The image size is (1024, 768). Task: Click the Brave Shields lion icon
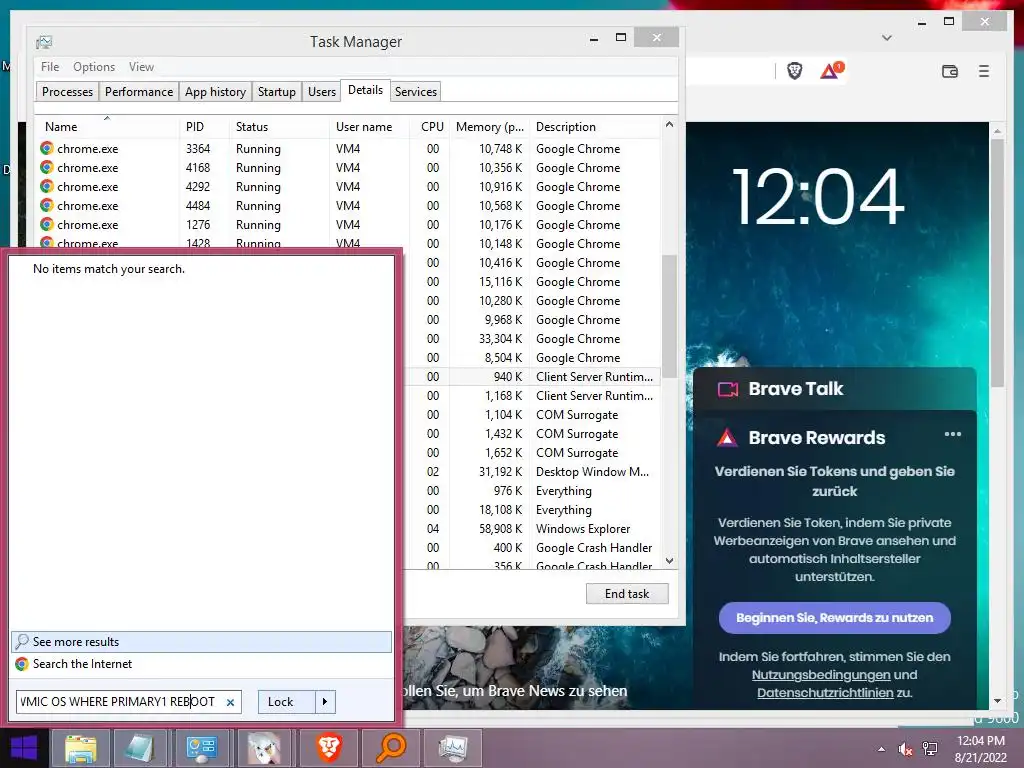(795, 71)
